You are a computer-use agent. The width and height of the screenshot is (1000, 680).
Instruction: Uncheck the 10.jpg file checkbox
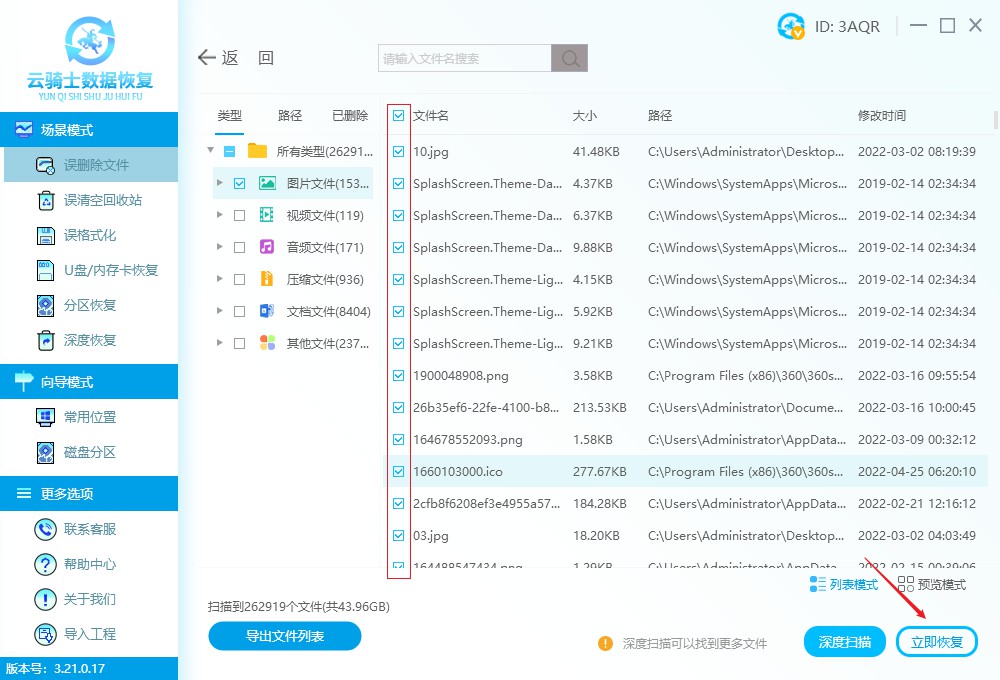point(399,152)
